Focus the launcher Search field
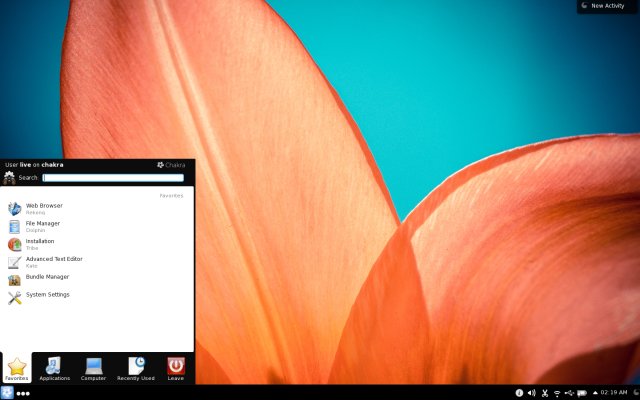The width and height of the screenshot is (640, 400). coord(113,178)
